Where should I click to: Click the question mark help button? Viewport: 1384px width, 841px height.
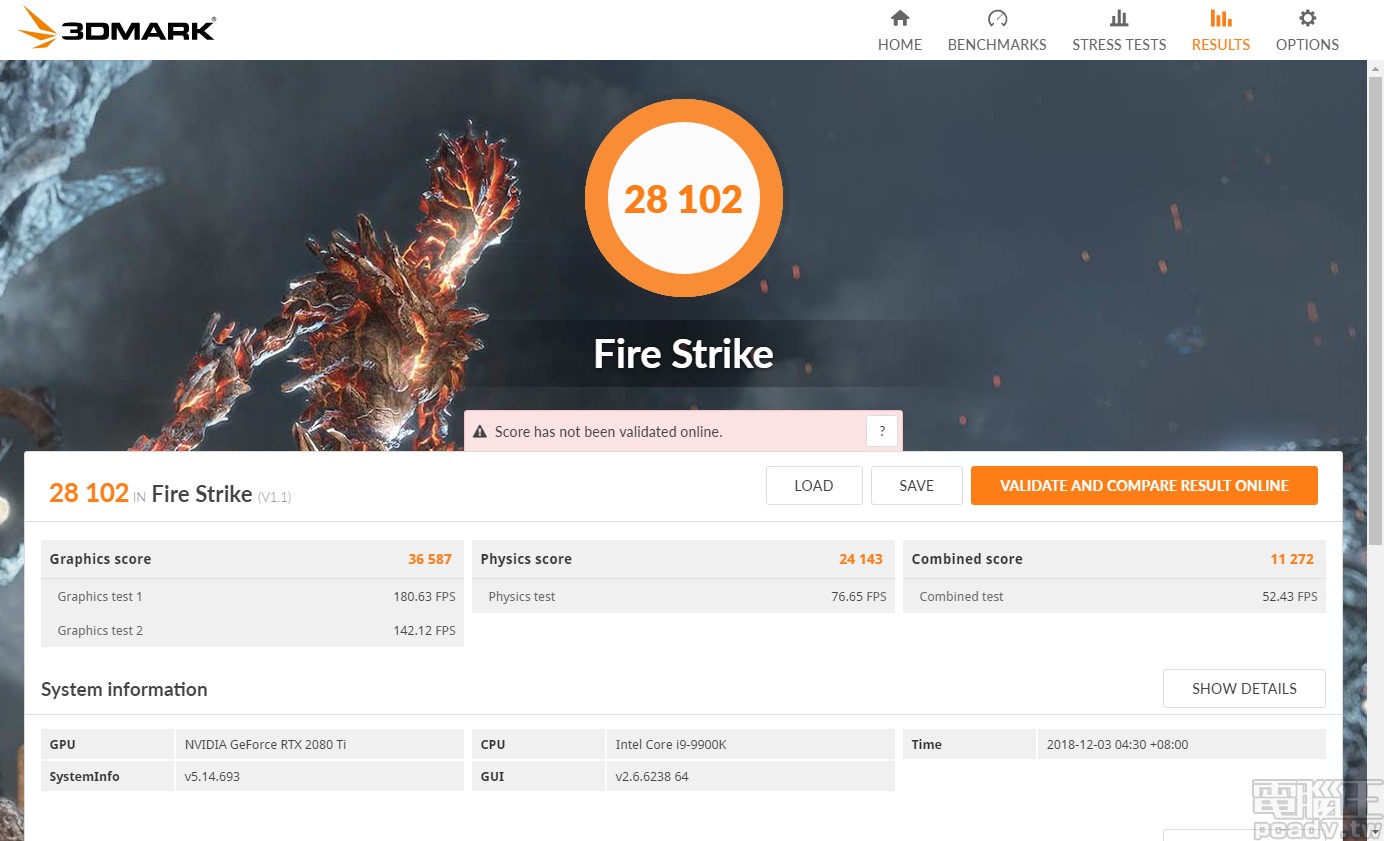[x=882, y=432]
